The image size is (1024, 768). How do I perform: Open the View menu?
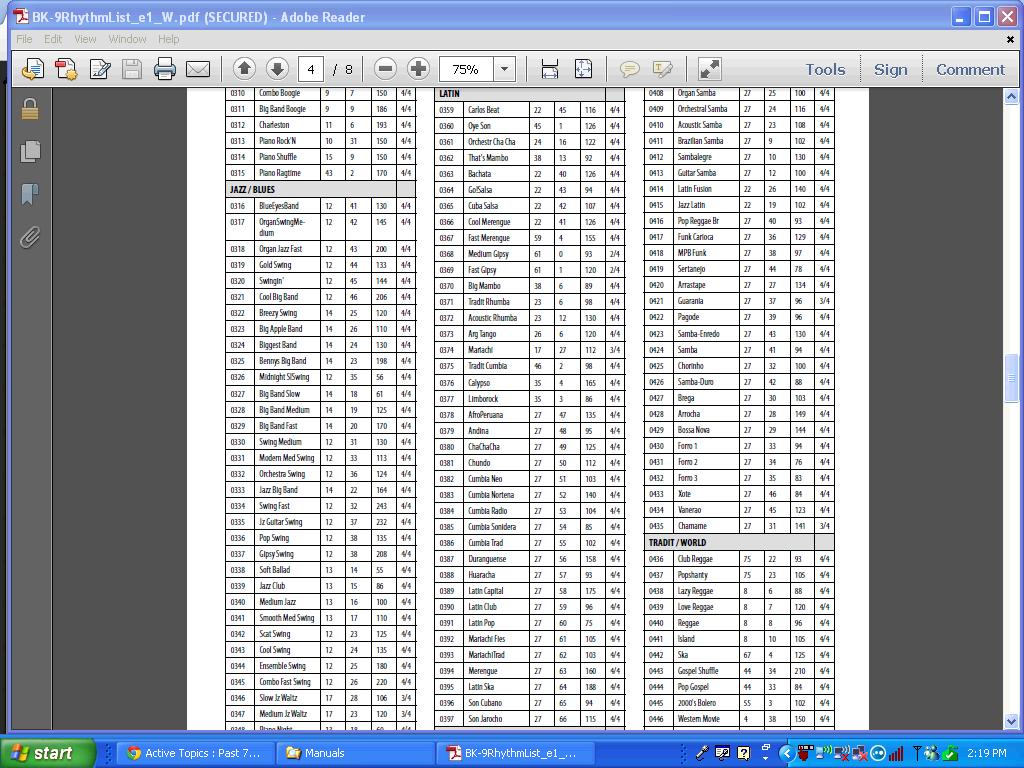coord(85,39)
